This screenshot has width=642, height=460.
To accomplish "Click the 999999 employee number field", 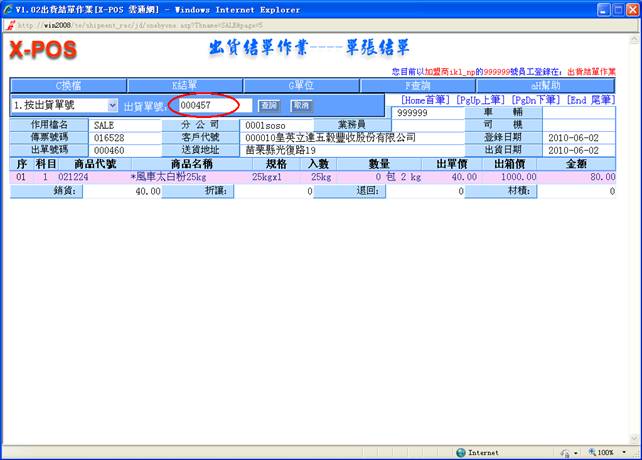I will click(x=428, y=113).
